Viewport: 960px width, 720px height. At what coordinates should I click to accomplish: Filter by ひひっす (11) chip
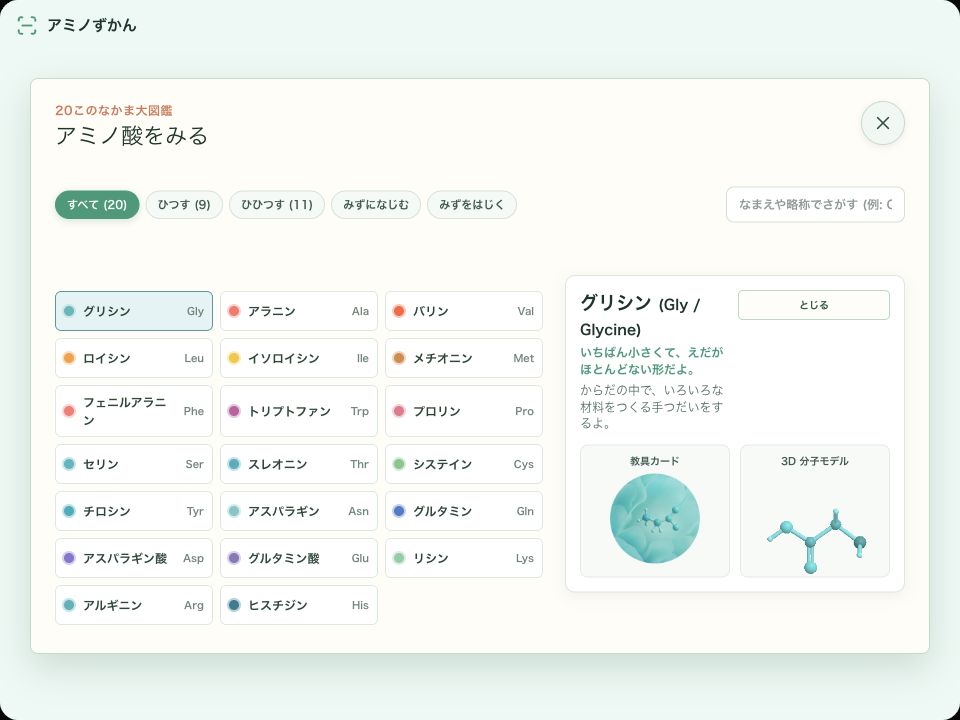[277, 204]
